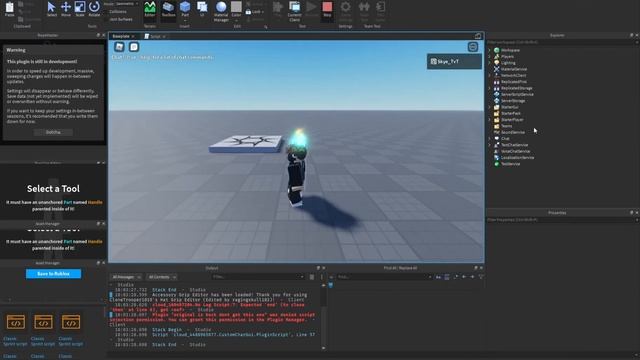Activate the Move tool

coord(66,9)
